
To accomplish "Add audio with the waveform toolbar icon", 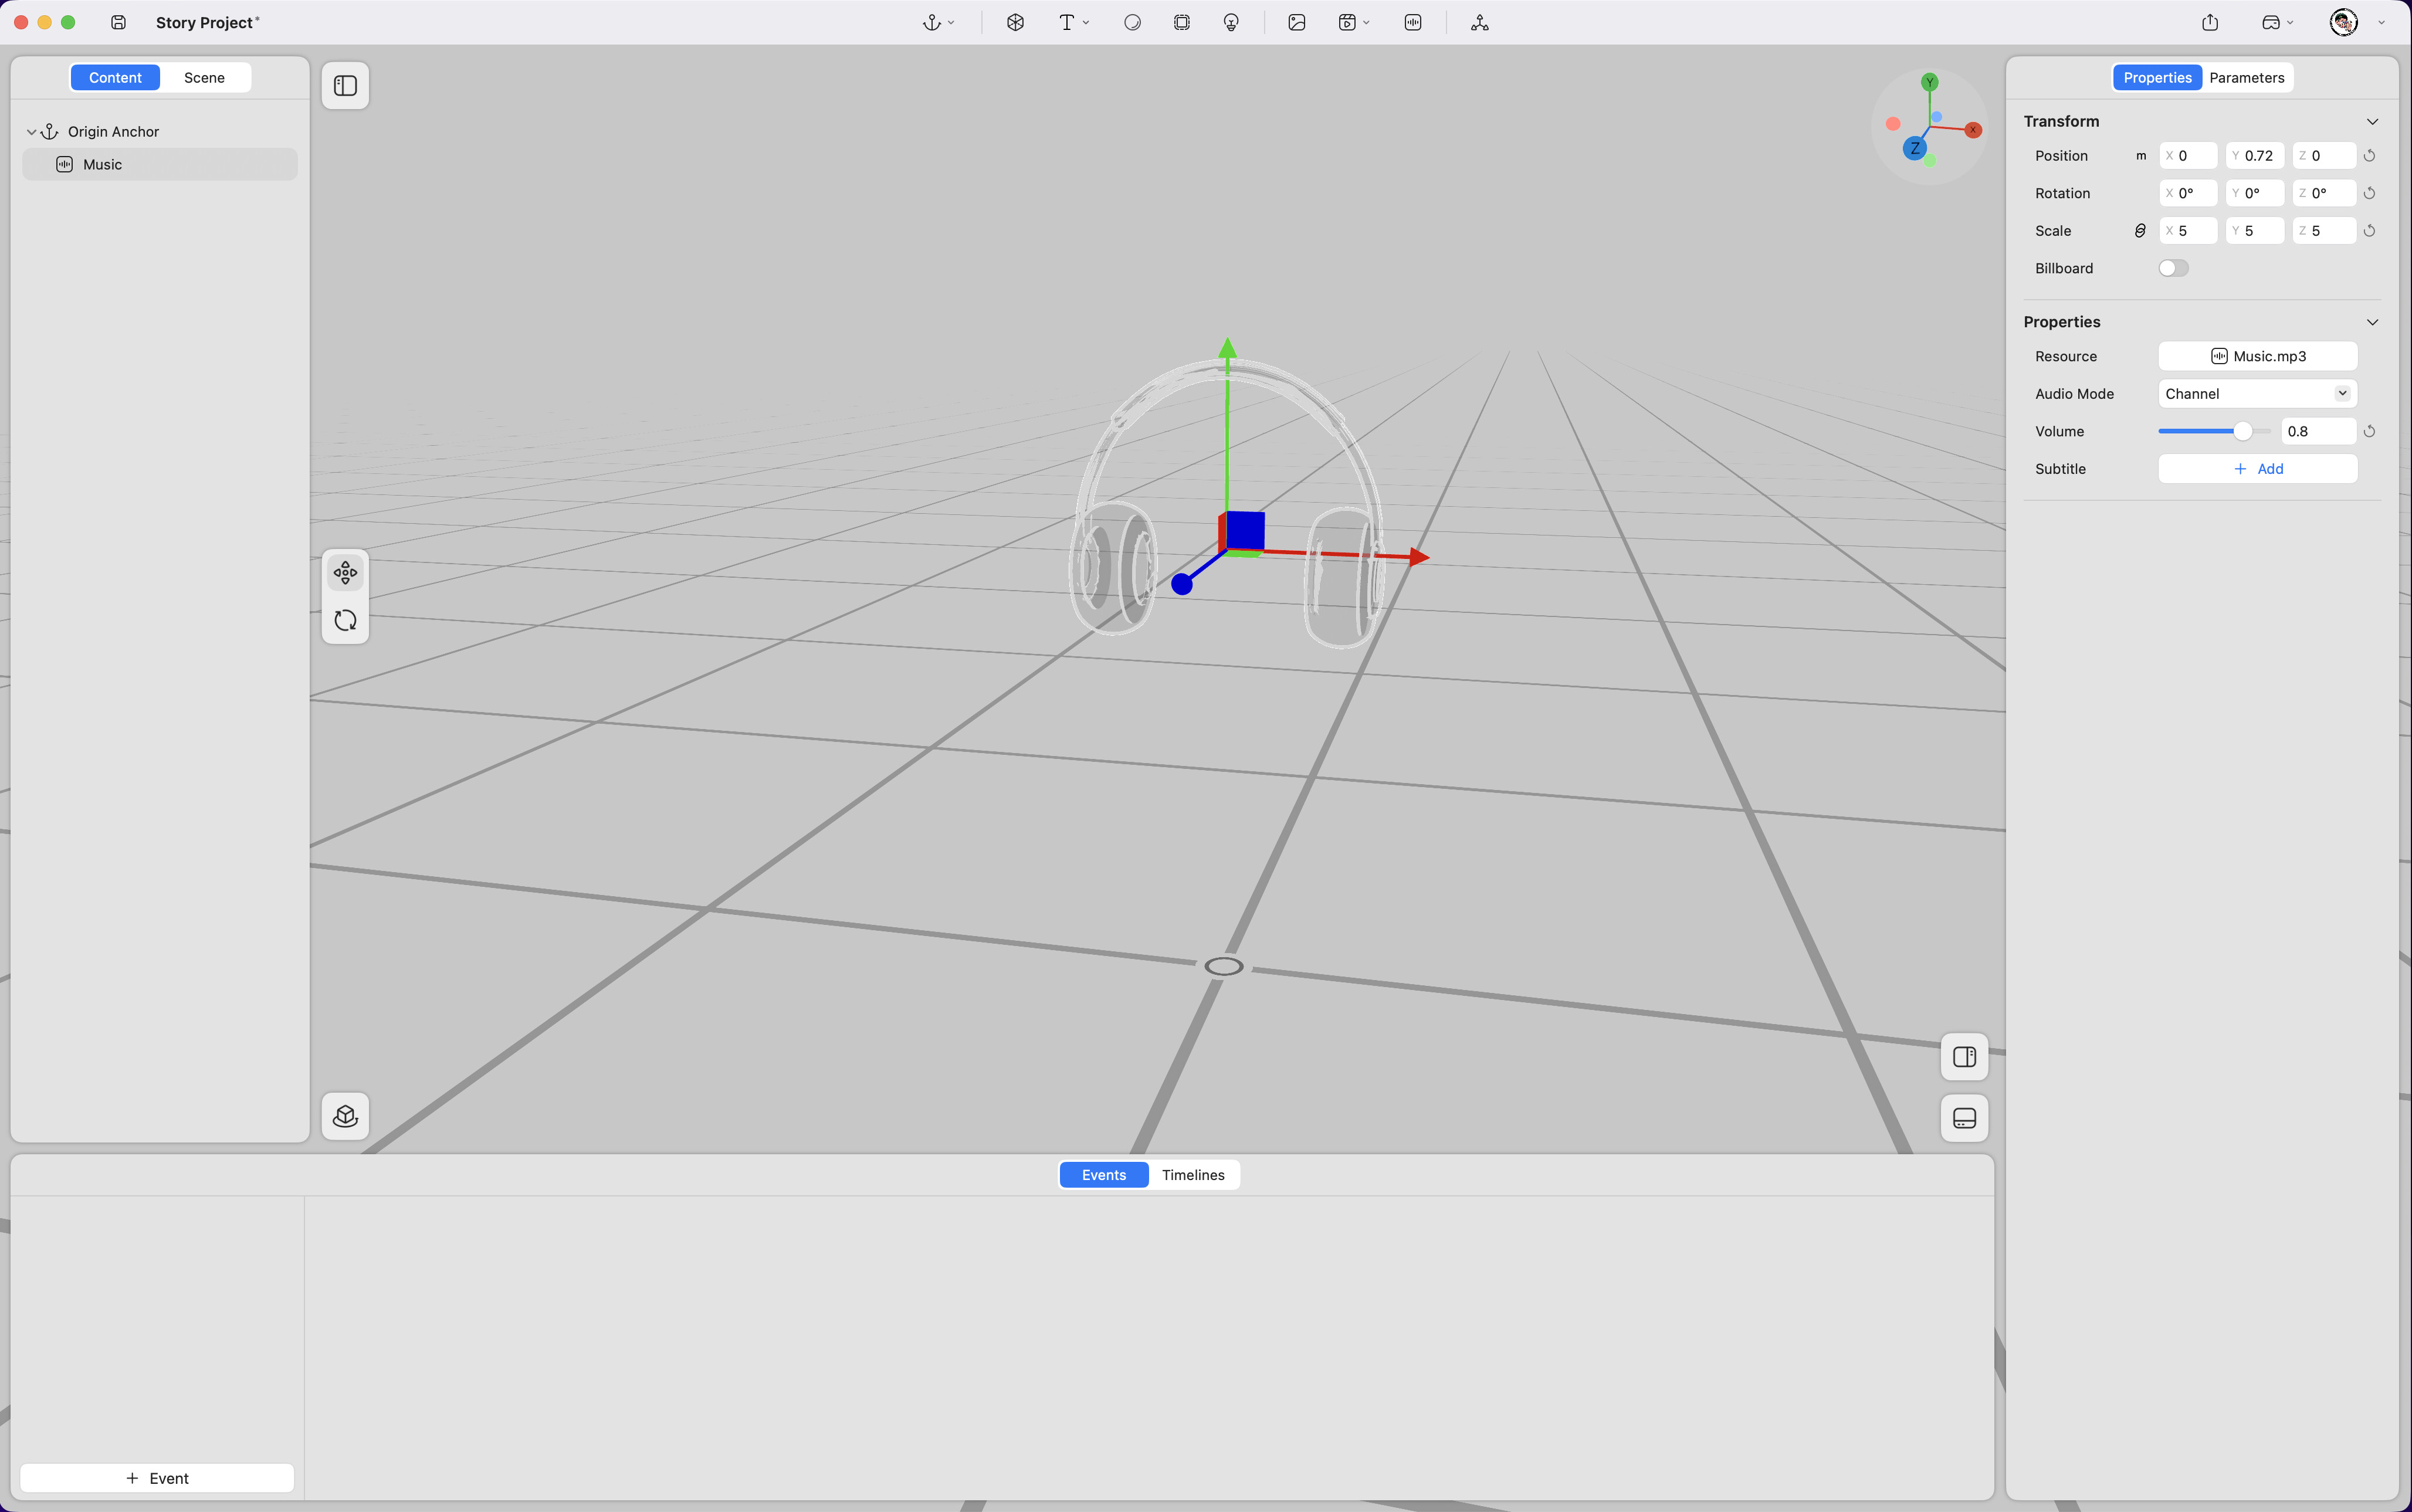I will click(1413, 22).
